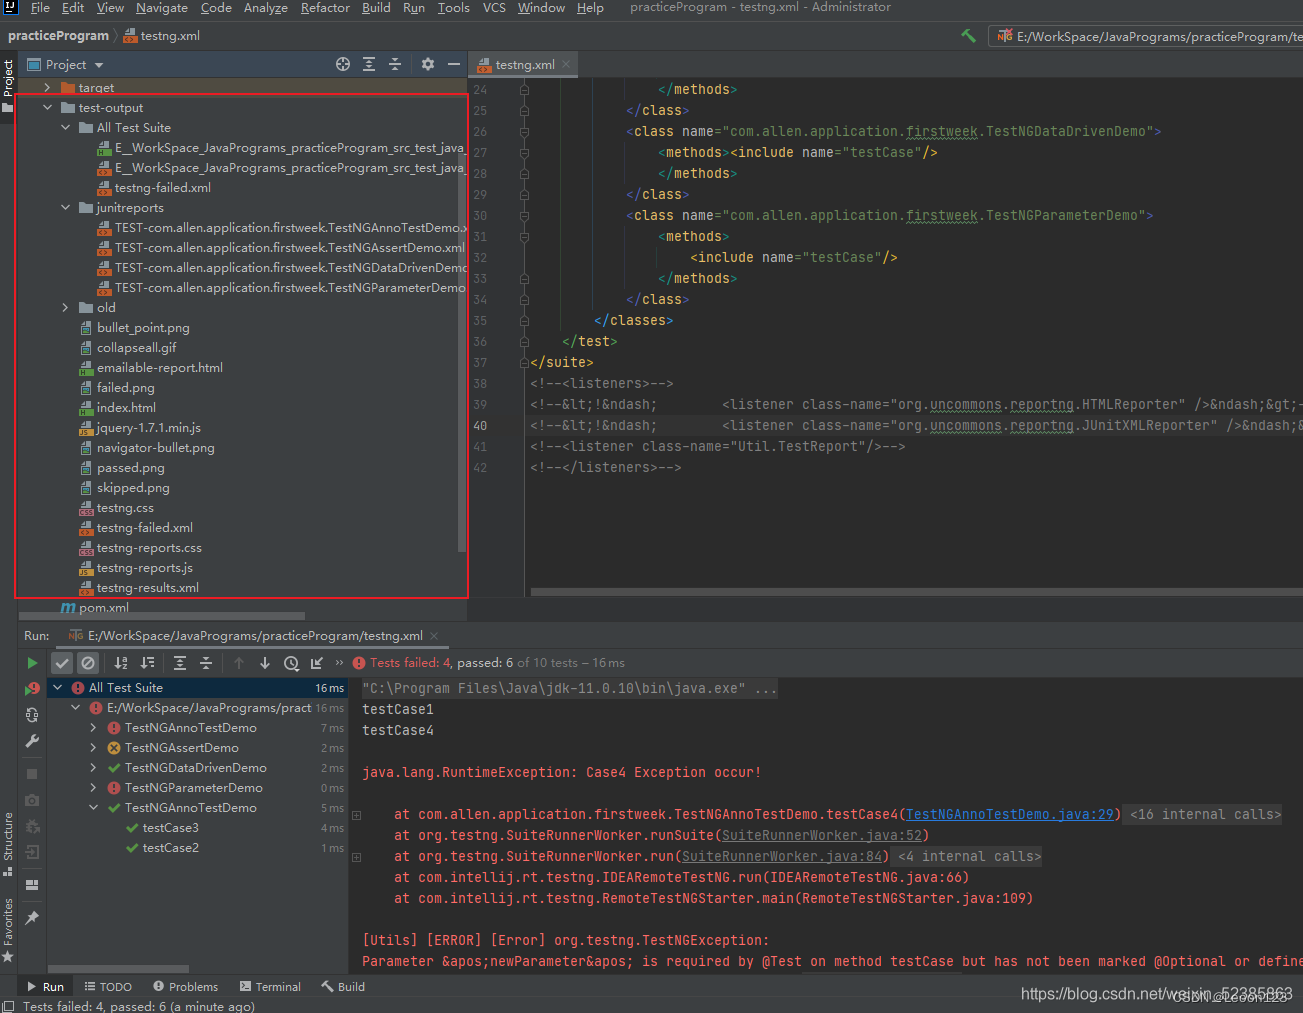
Task: Collapse the test-output folder
Action: [x=47, y=108]
